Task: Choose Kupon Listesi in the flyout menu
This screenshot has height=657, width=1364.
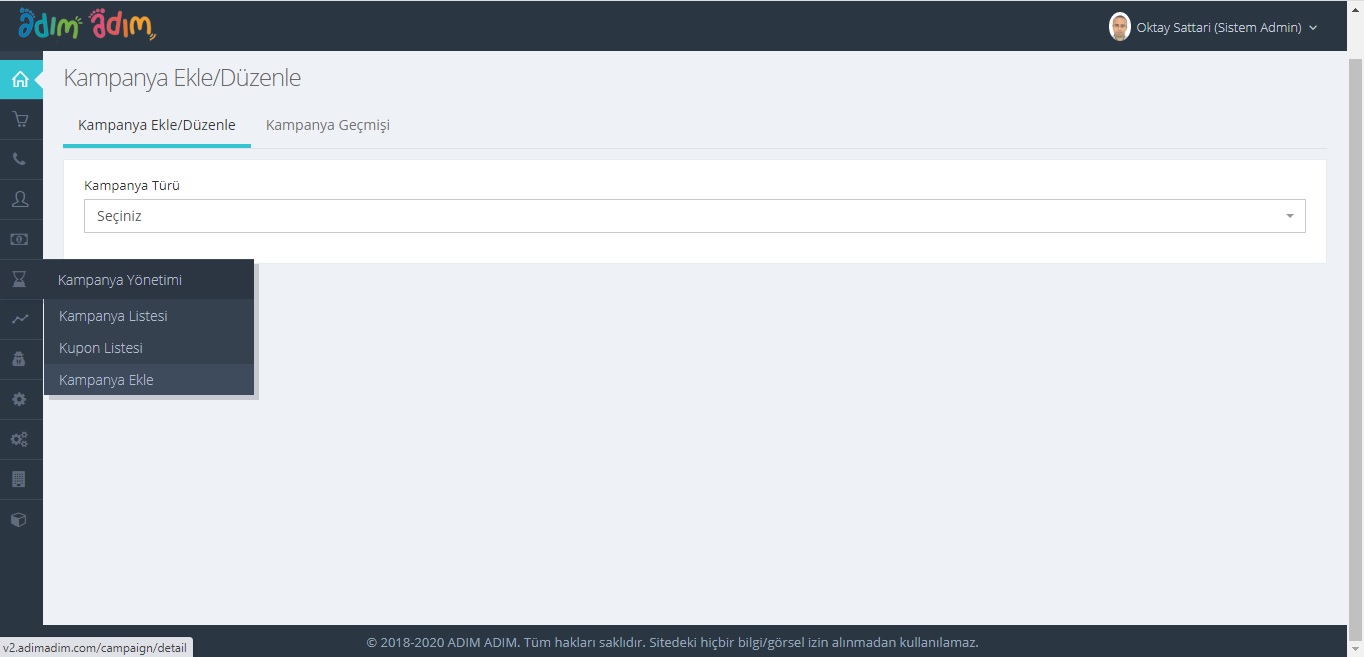Action: pos(101,348)
